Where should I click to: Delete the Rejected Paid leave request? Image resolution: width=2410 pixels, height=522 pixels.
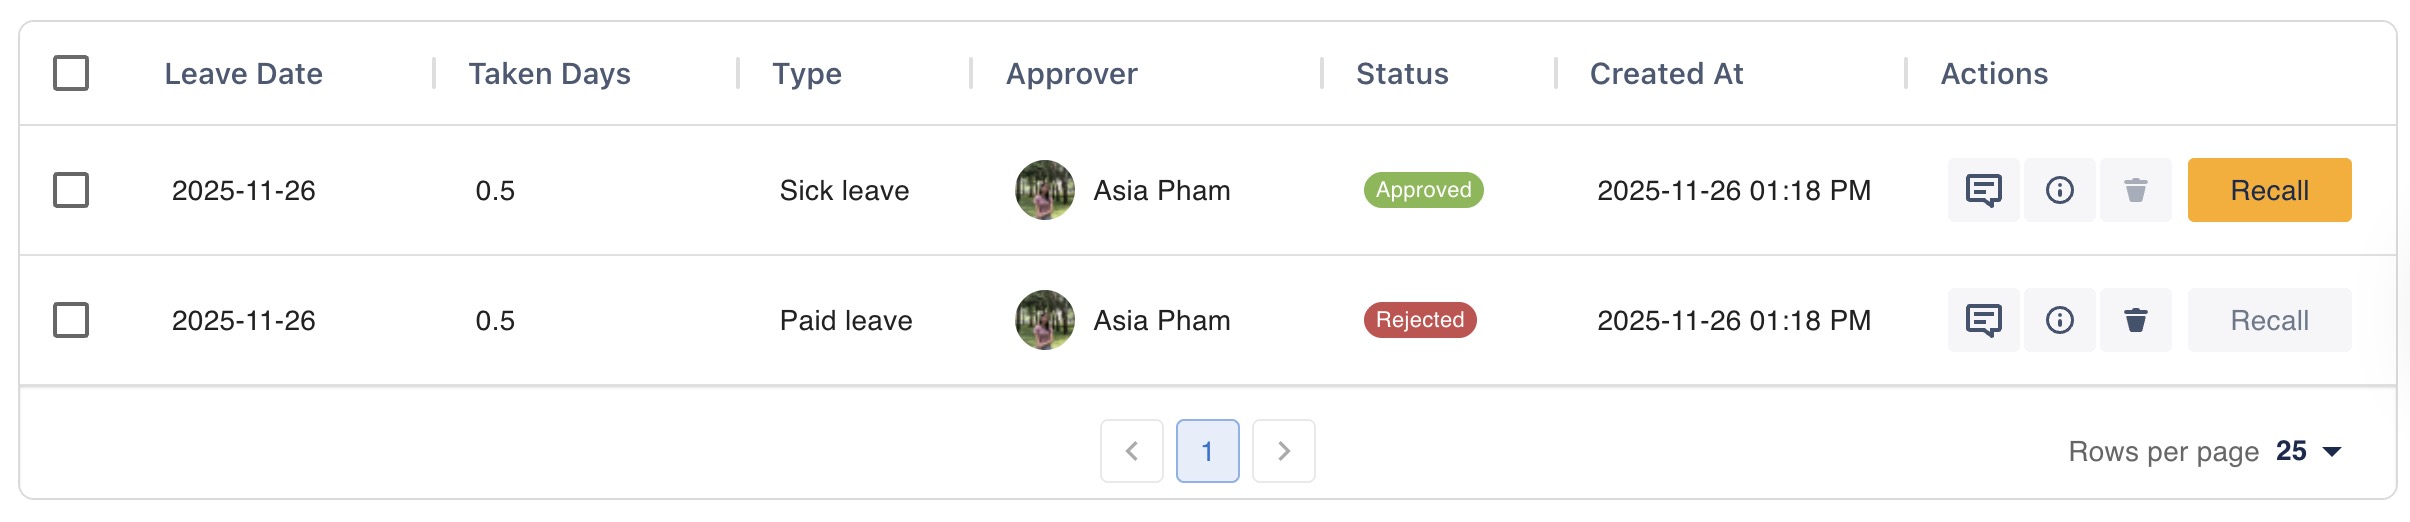click(2135, 320)
